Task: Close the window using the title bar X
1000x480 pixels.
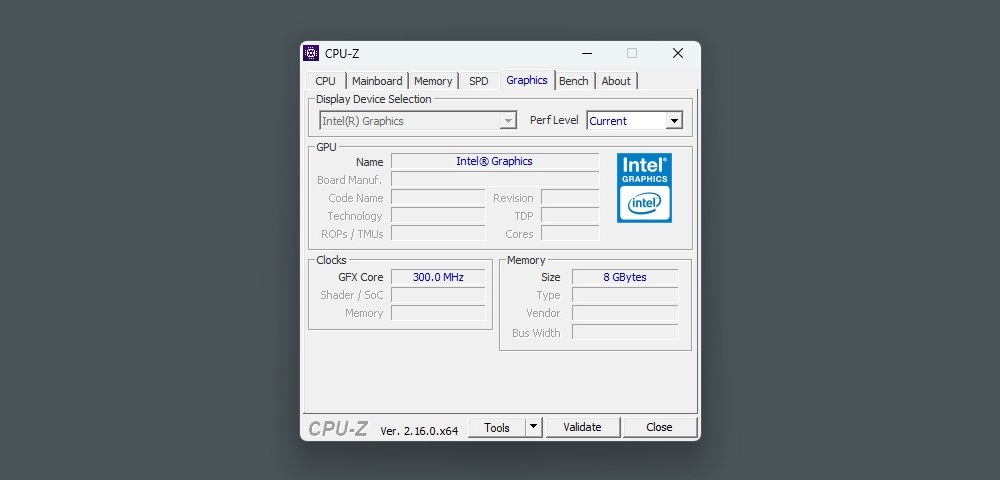Action: pos(677,54)
